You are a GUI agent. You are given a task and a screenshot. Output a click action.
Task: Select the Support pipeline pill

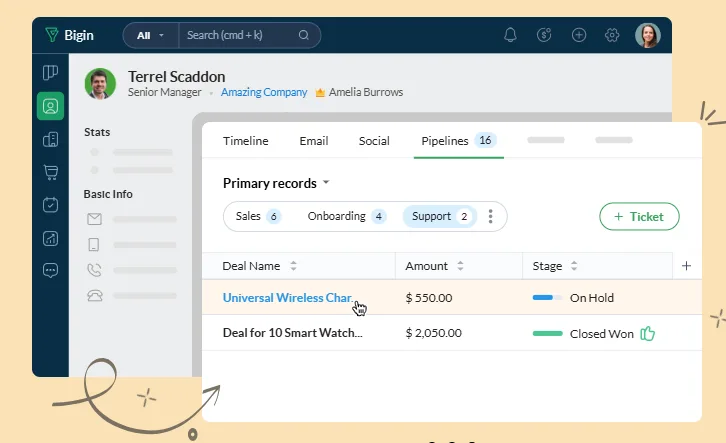[439, 216]
